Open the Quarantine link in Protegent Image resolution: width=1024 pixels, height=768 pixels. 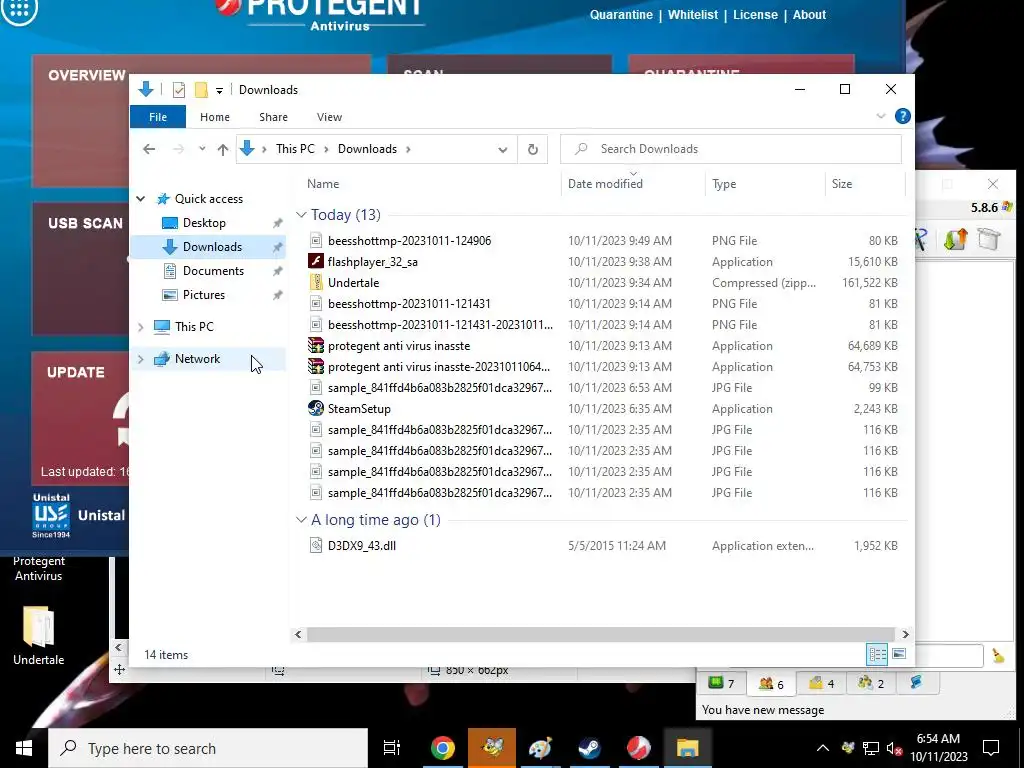(621, 14)
